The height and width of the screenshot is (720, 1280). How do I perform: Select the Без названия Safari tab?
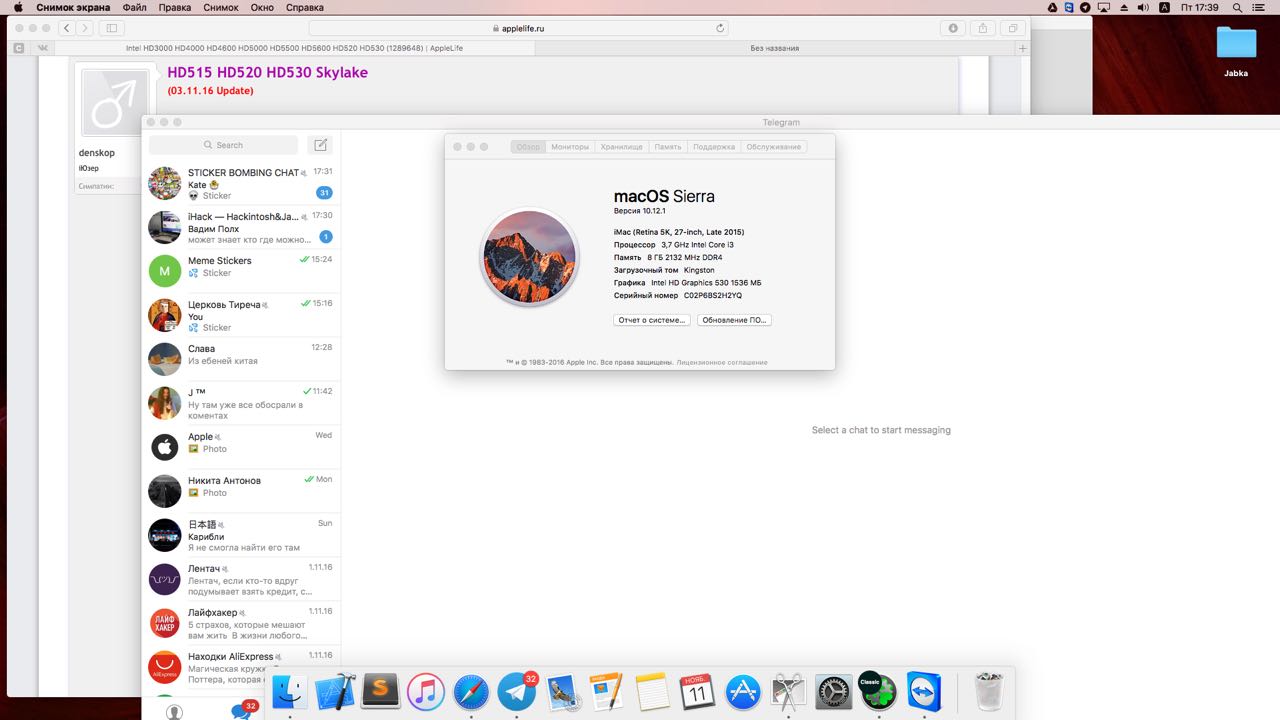pyautogui.click(x=775, y=48)
